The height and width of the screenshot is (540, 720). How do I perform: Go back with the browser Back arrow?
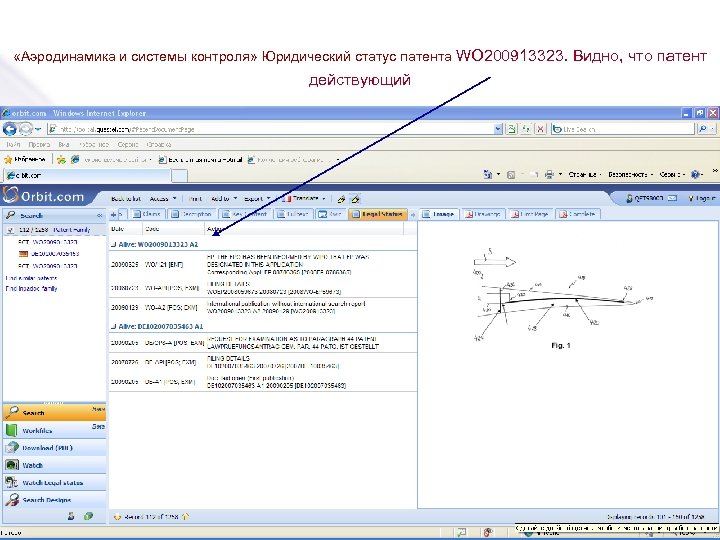tap(10, 129)
